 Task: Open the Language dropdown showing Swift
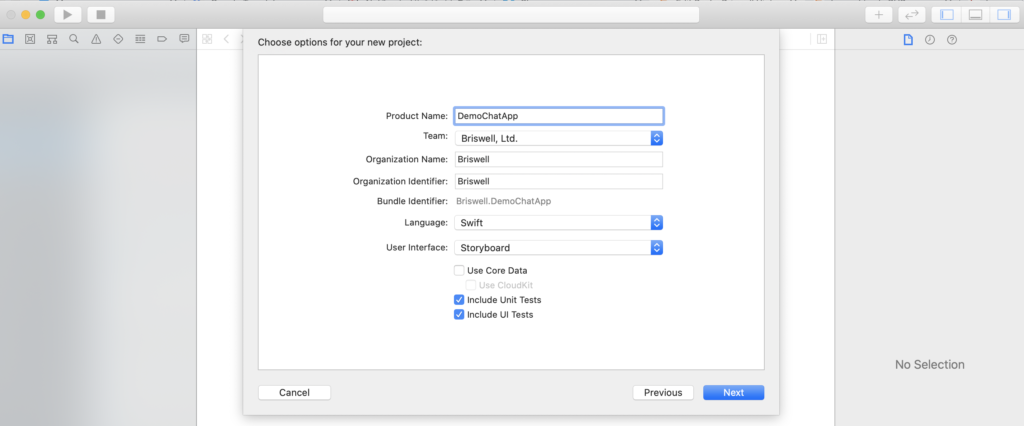(x=559, y=223)
